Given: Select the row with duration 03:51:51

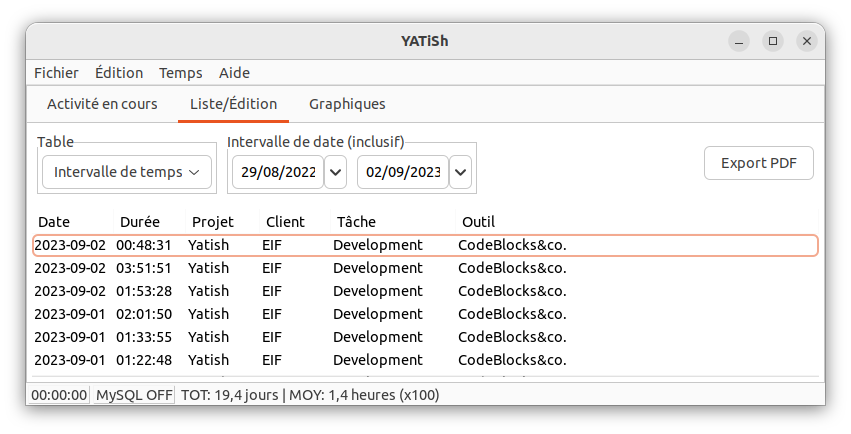Looking at the screenshot, I should click(x=425, y=268).
